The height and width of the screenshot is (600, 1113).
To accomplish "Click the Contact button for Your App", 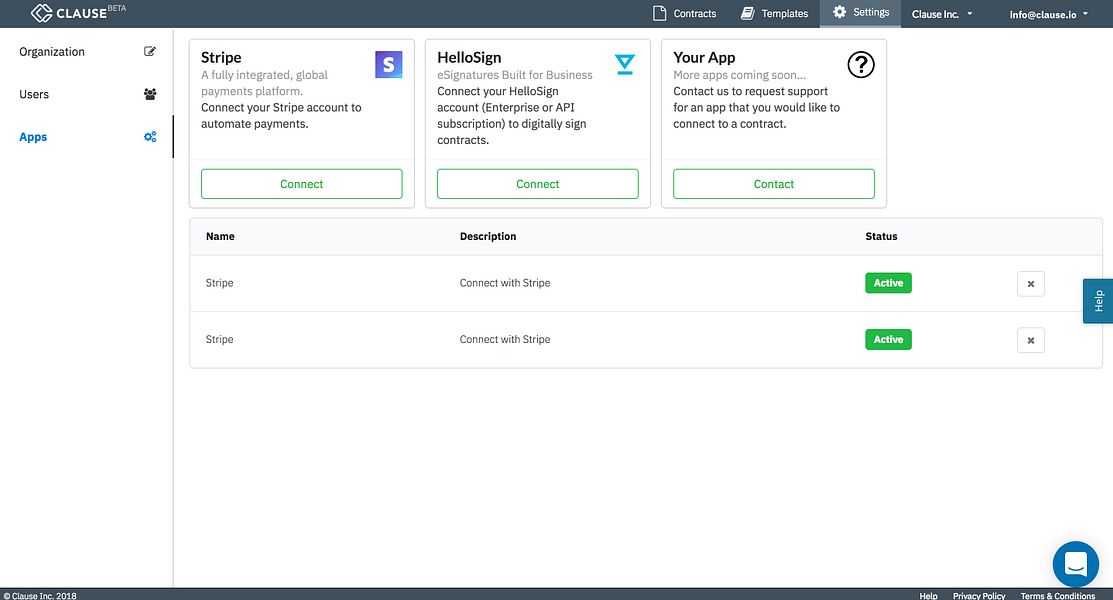I will 774,184.
